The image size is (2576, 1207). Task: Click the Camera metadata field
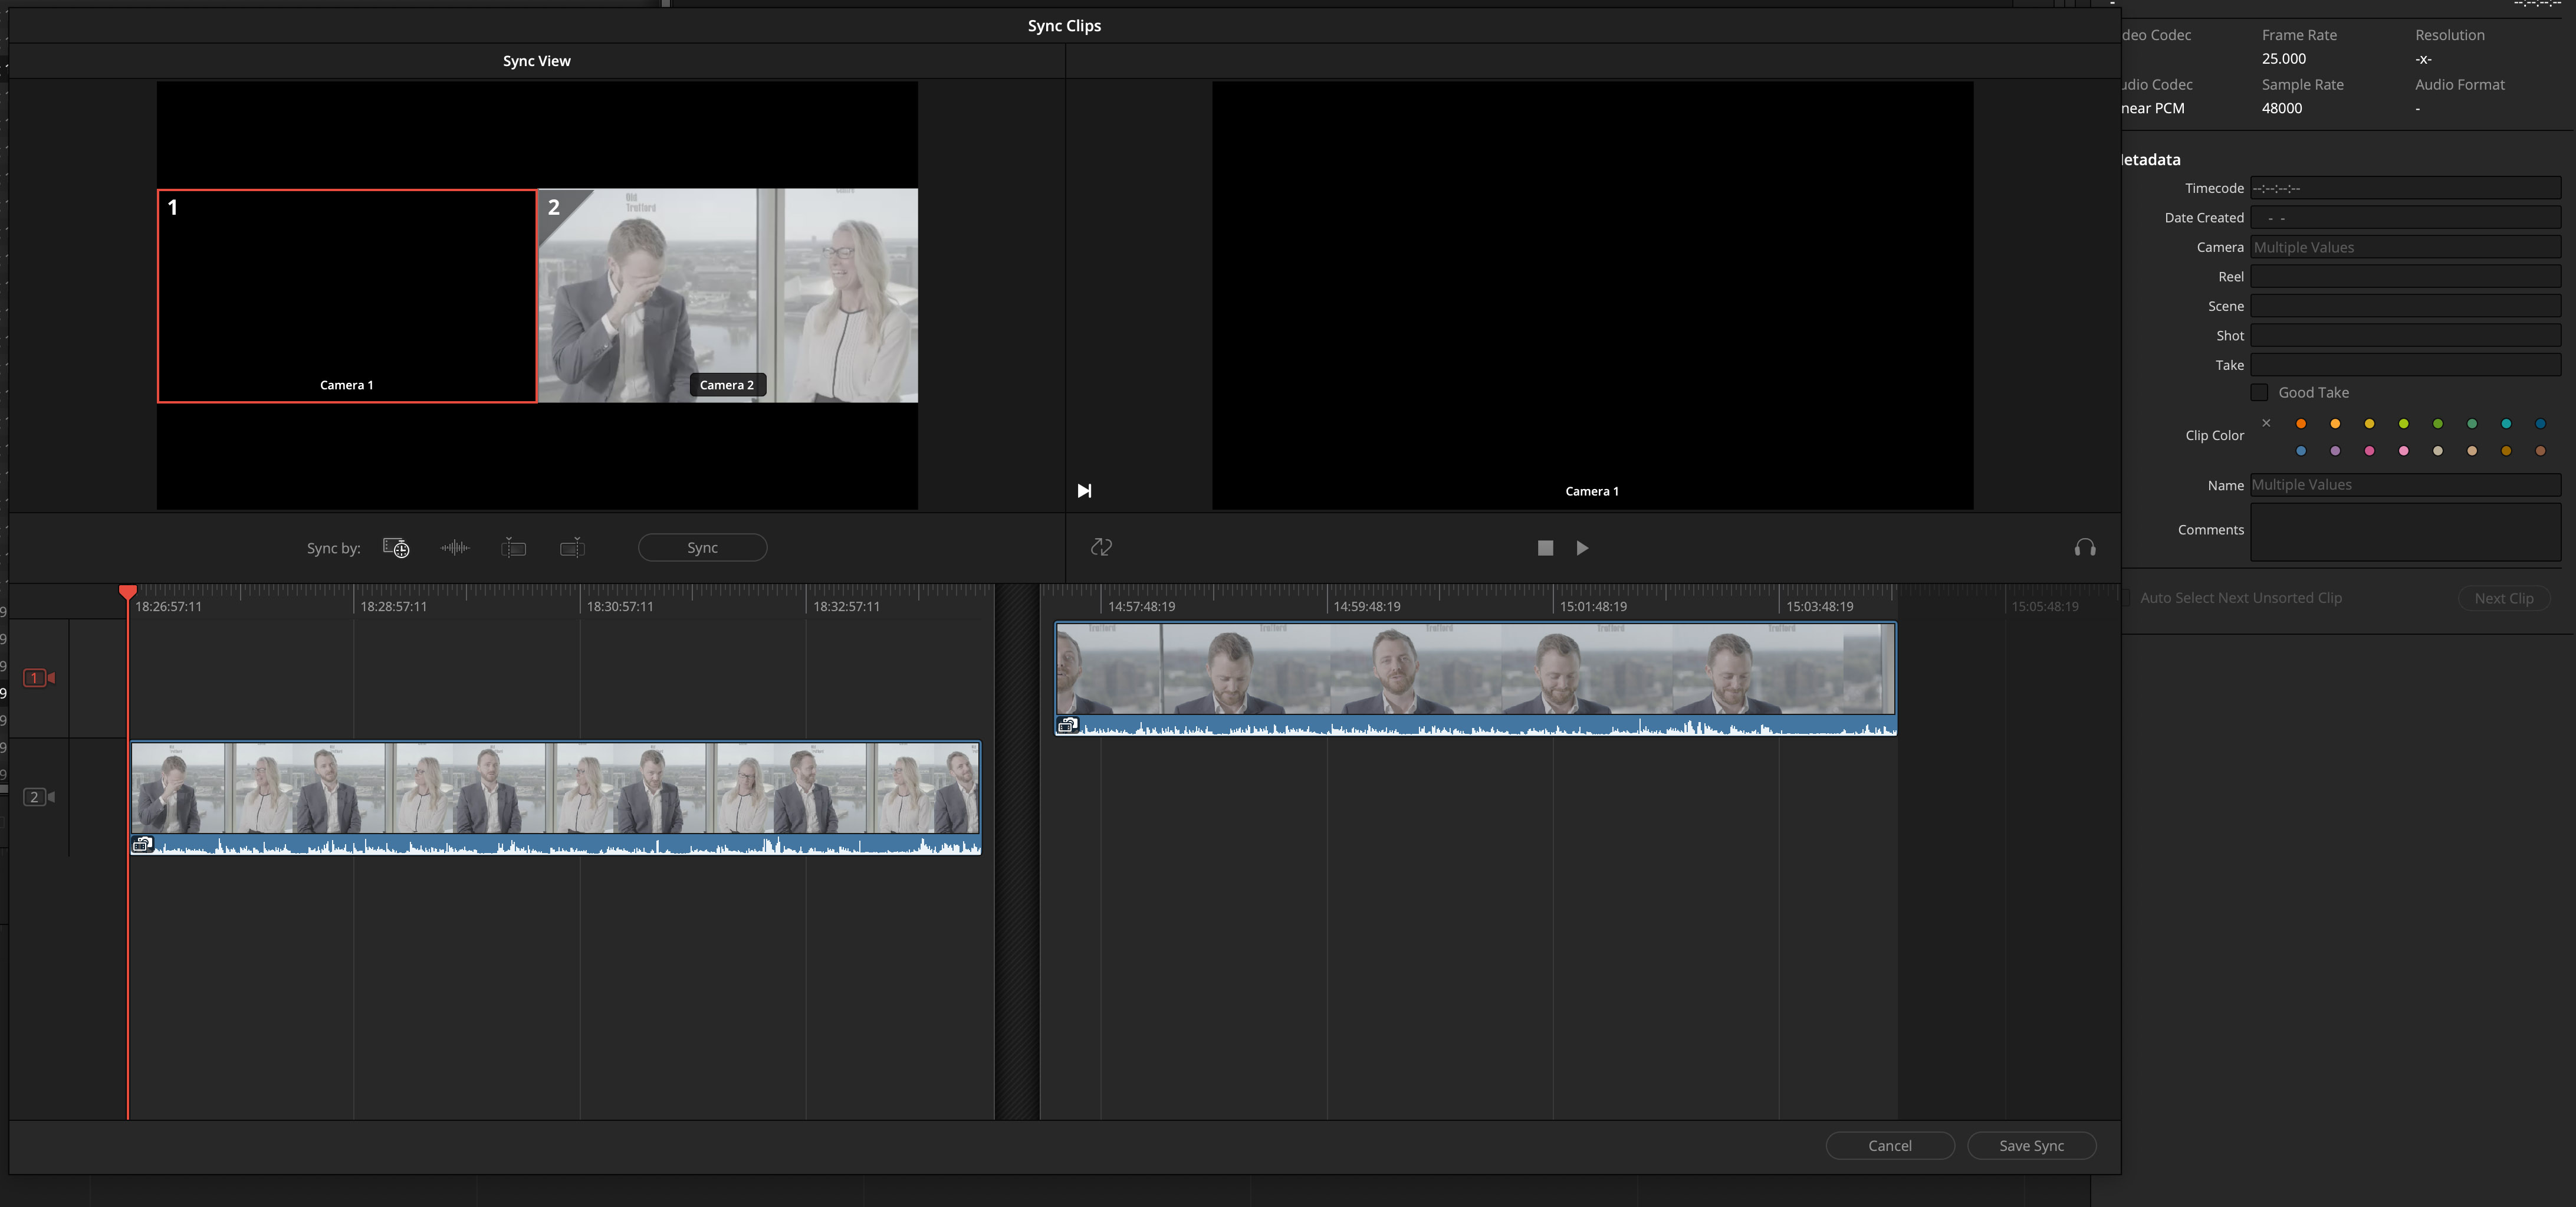pyautogui.click(x=2405, y=247)
